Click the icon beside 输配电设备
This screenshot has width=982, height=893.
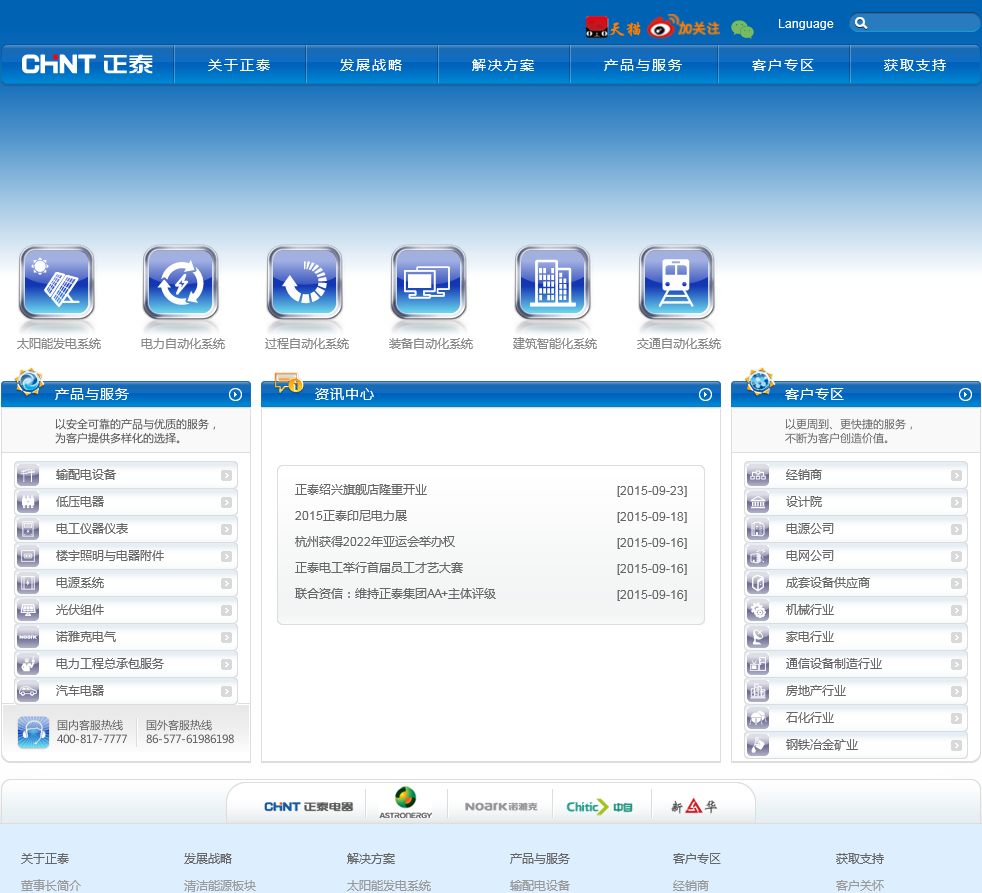pos(28,475)
